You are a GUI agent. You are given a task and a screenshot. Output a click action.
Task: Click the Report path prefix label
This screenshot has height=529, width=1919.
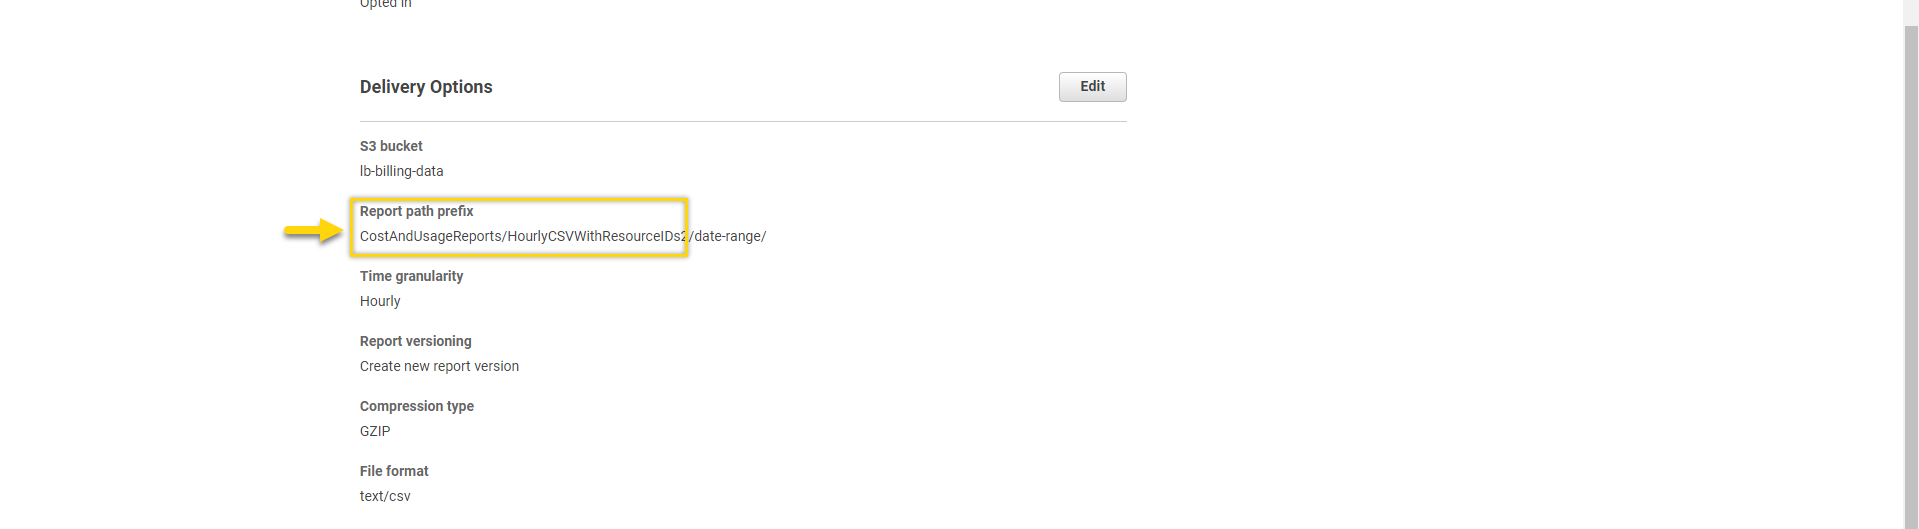[416, 211]
